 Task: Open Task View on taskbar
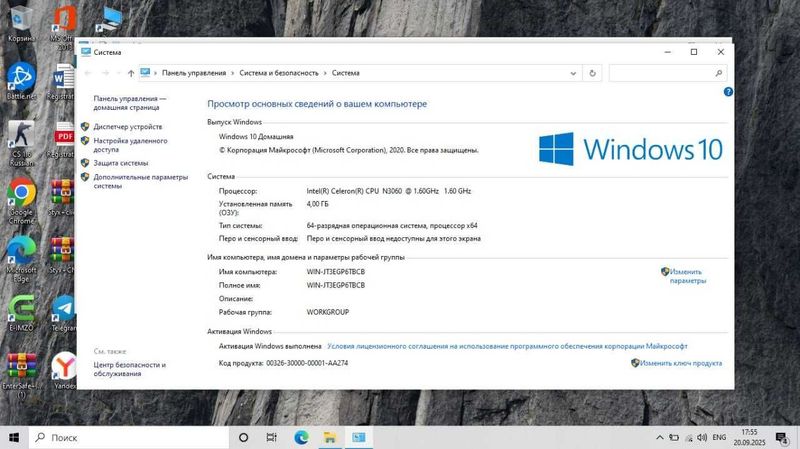click(271, 438)
